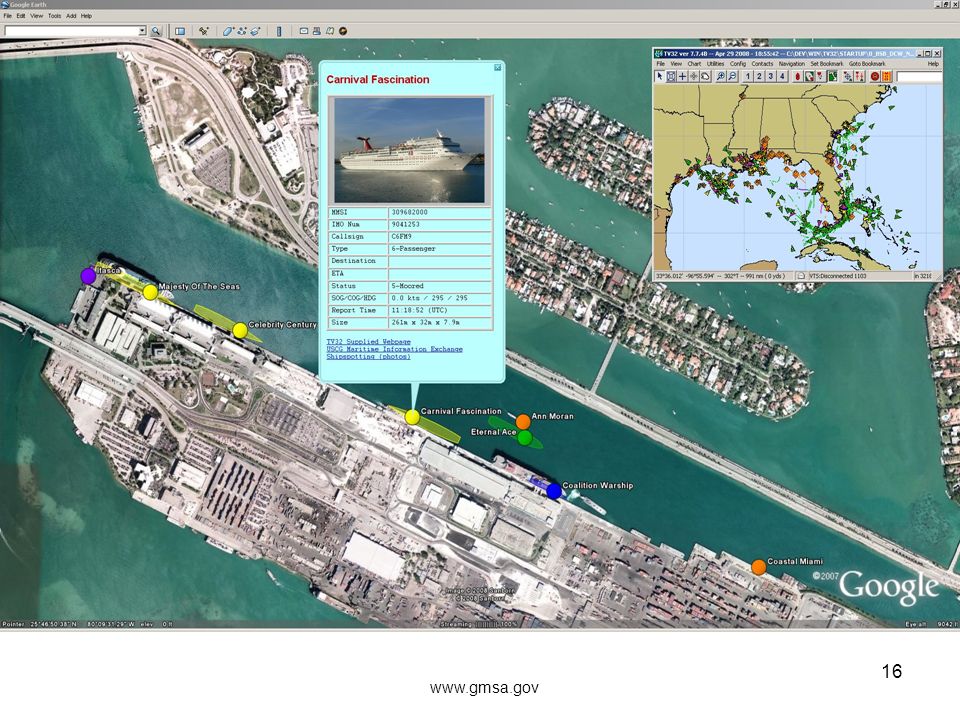Click the TV32 red drop marker icon
The image size is (960, 720).
pos(797,76)
